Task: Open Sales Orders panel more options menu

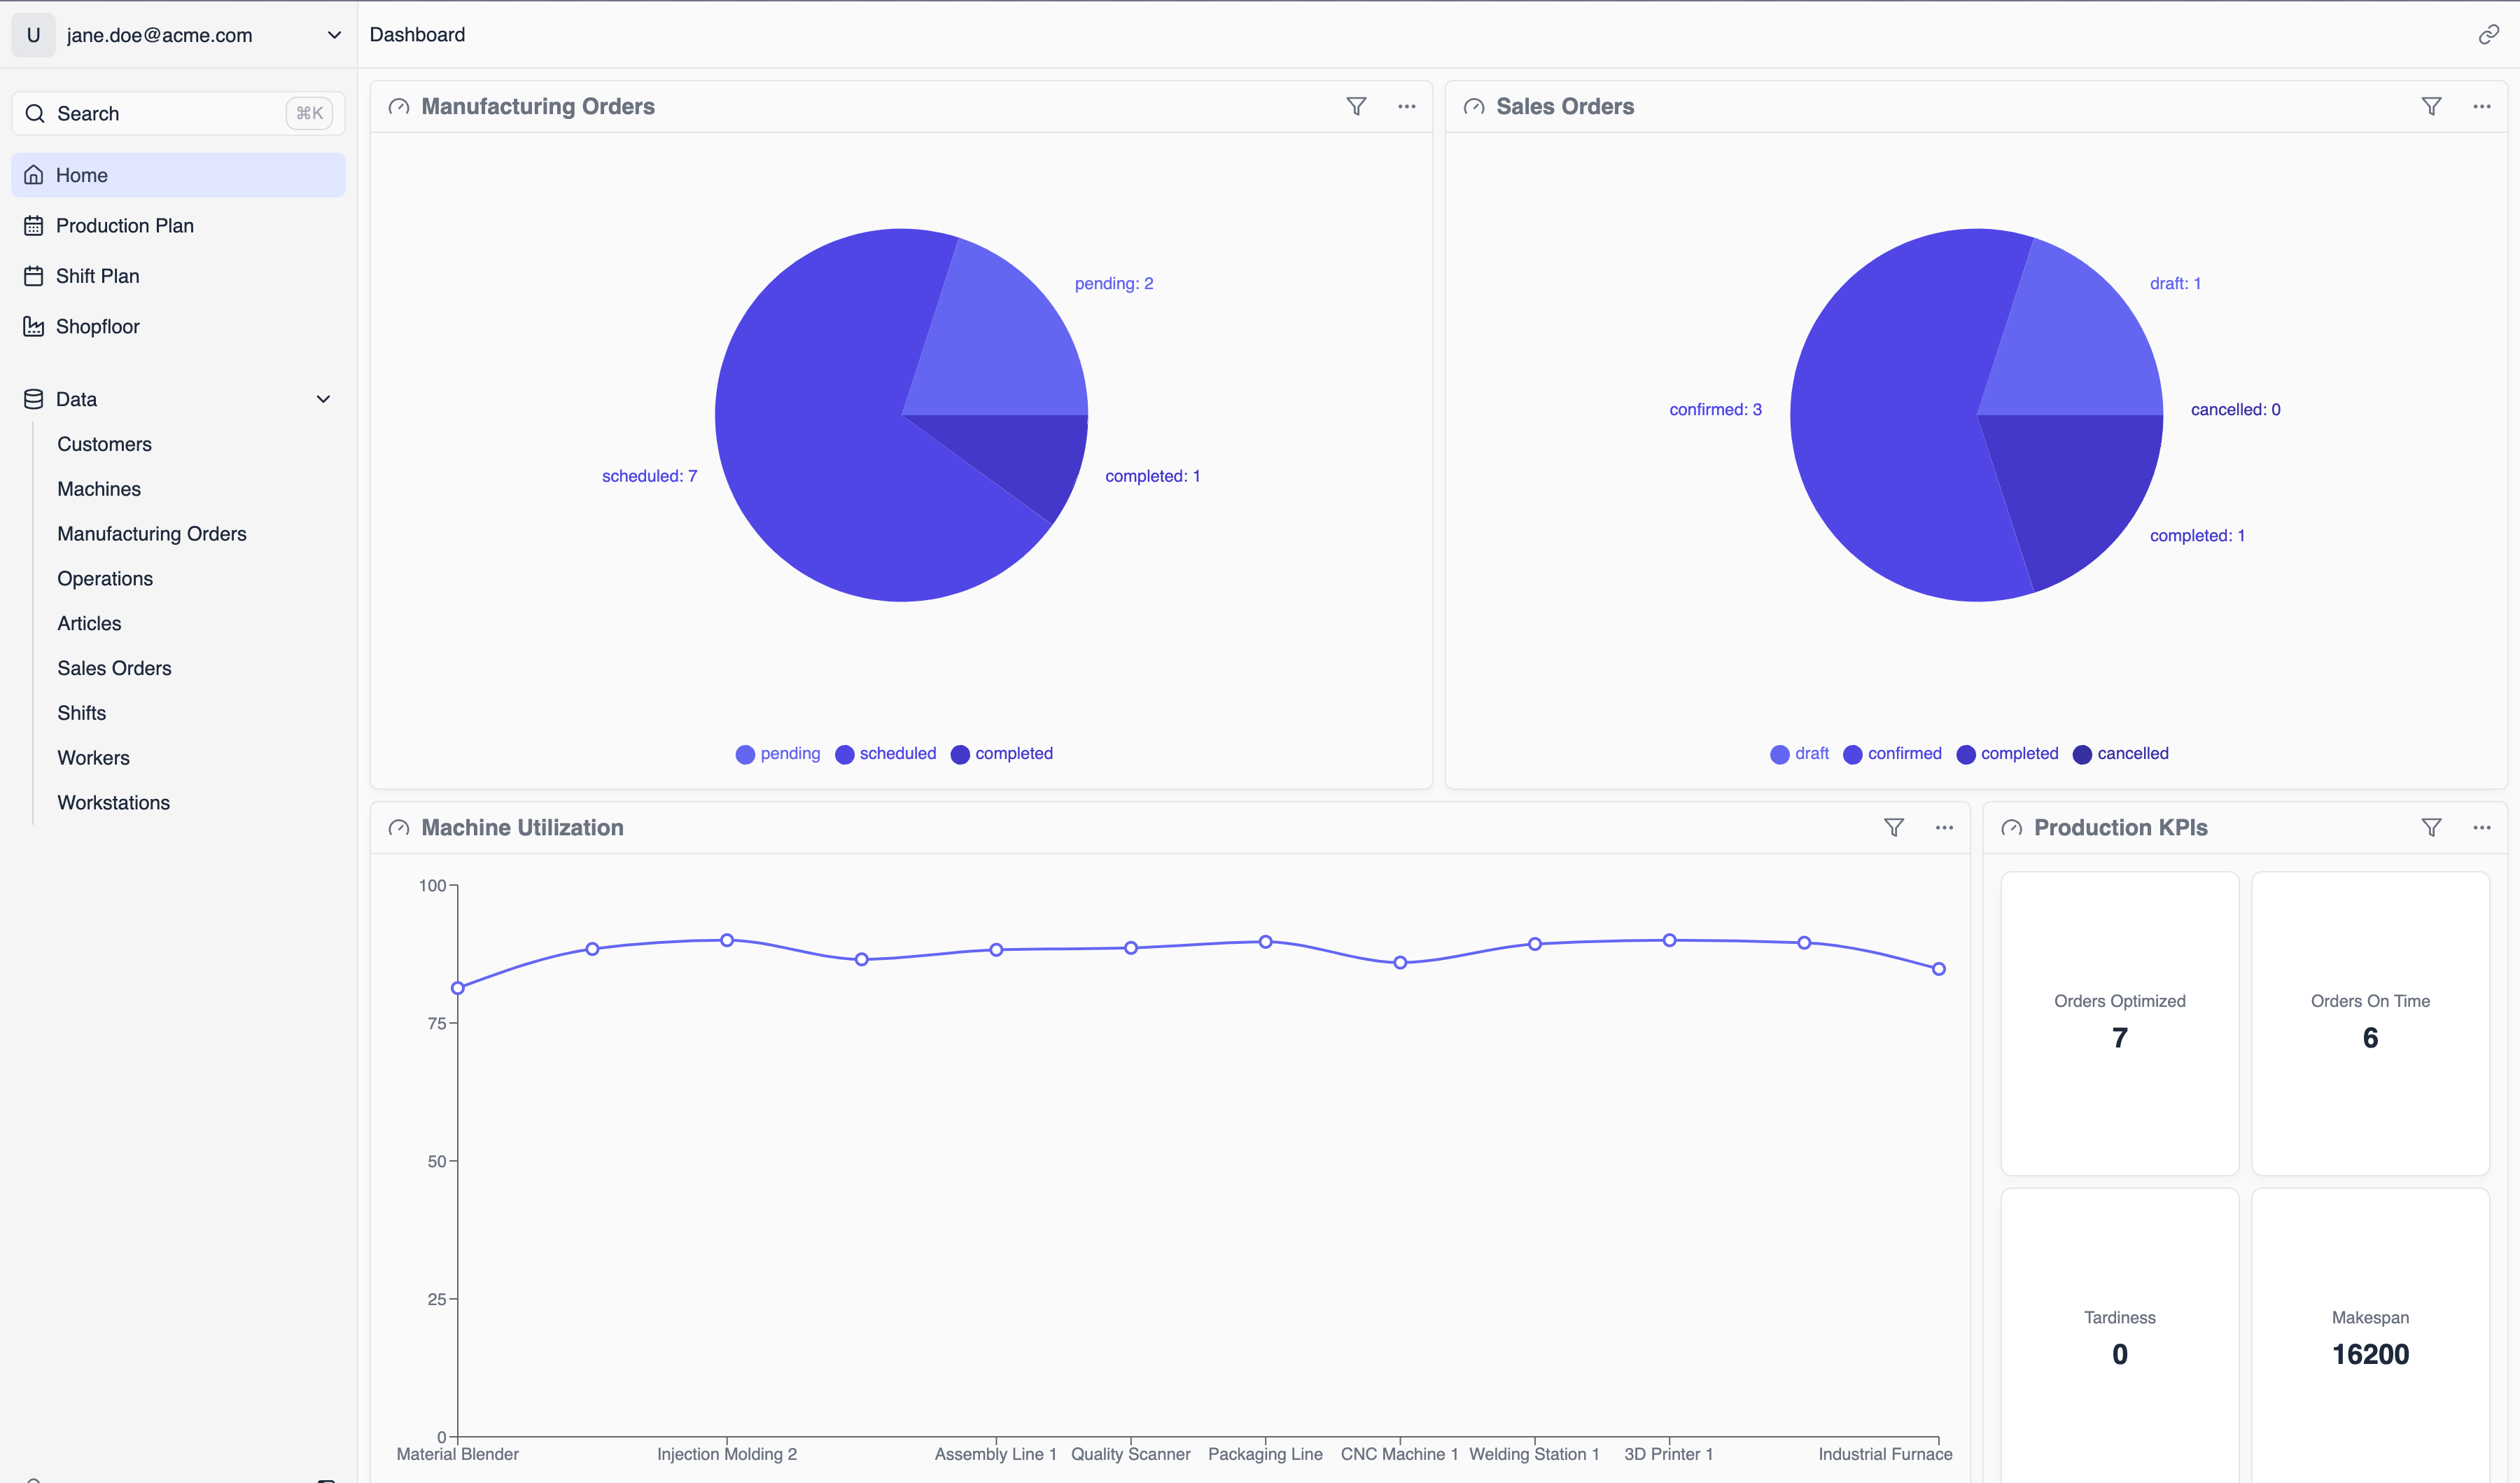Action: 2481,106
